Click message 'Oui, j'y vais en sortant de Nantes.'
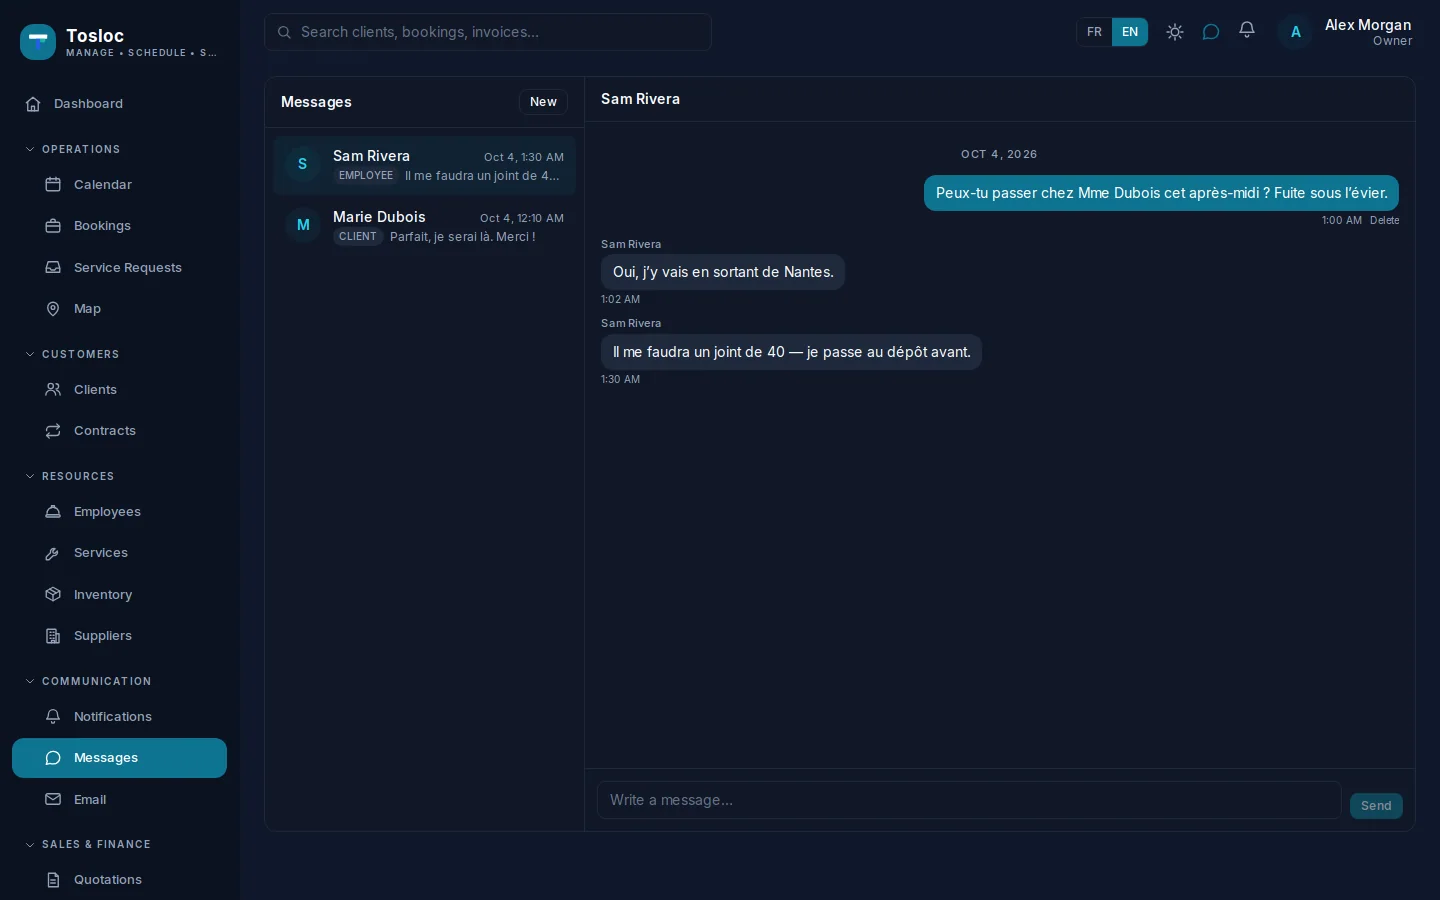The image size is (1440, 900). (723, 272)
